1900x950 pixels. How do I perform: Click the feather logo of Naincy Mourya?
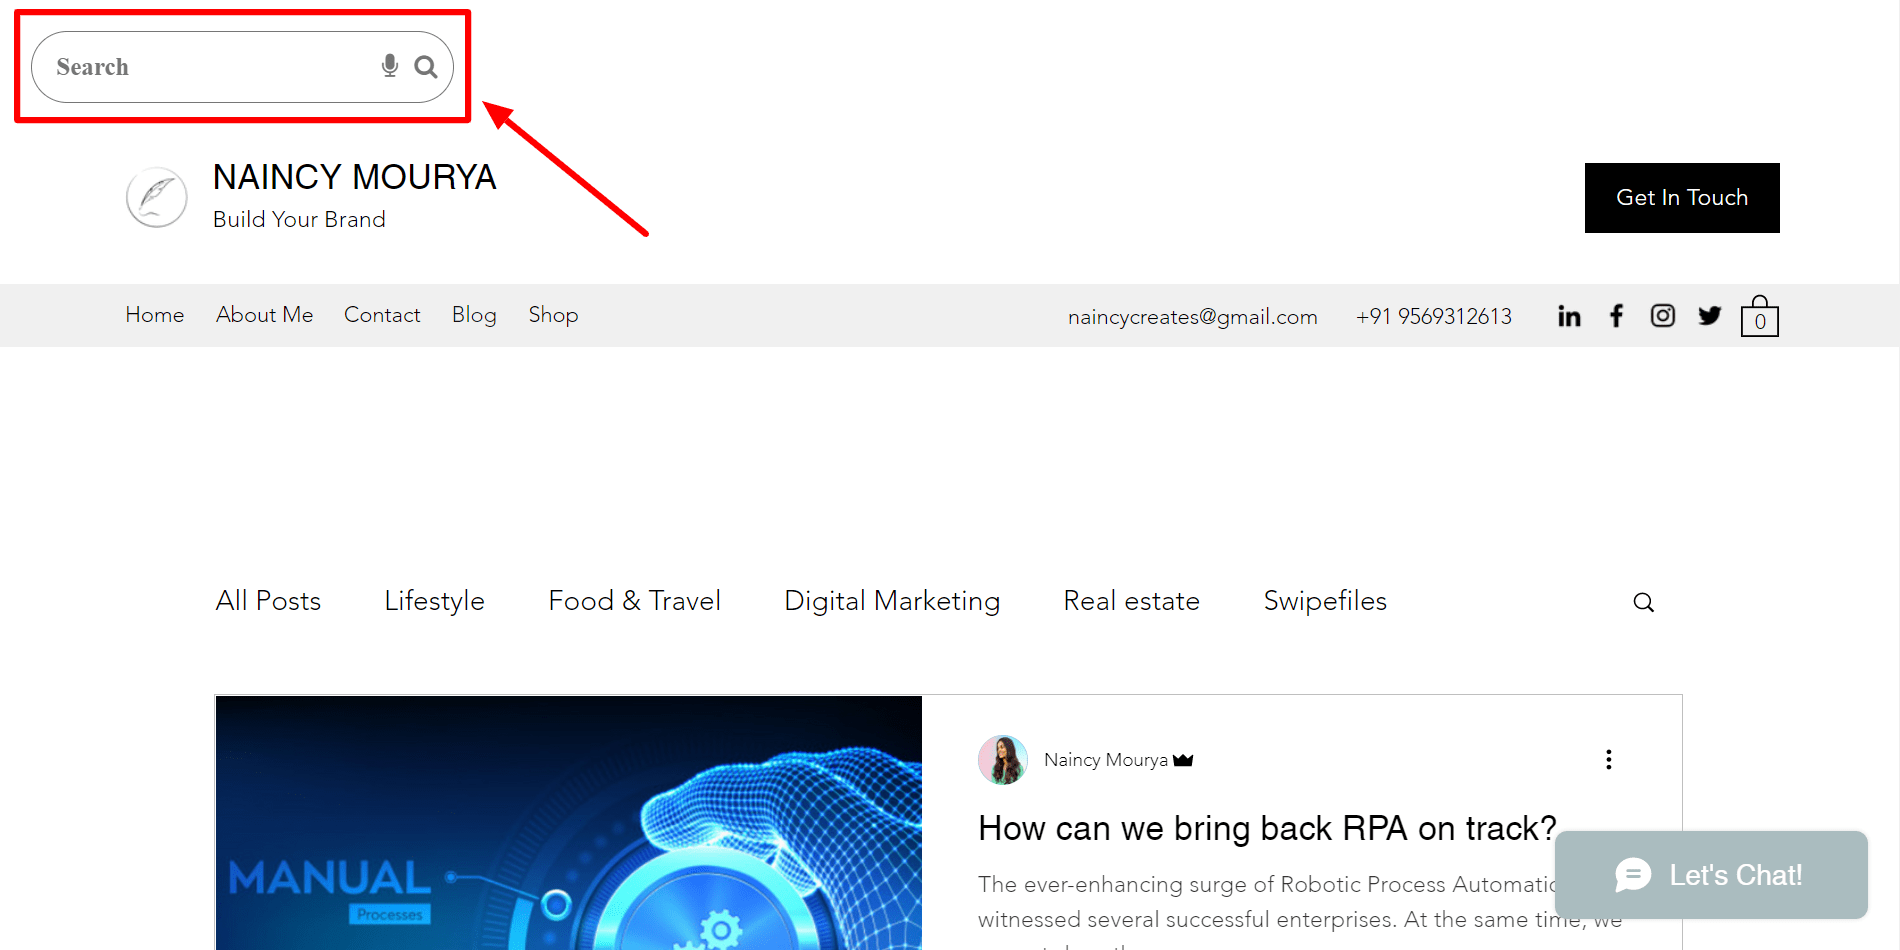[156, 197]
